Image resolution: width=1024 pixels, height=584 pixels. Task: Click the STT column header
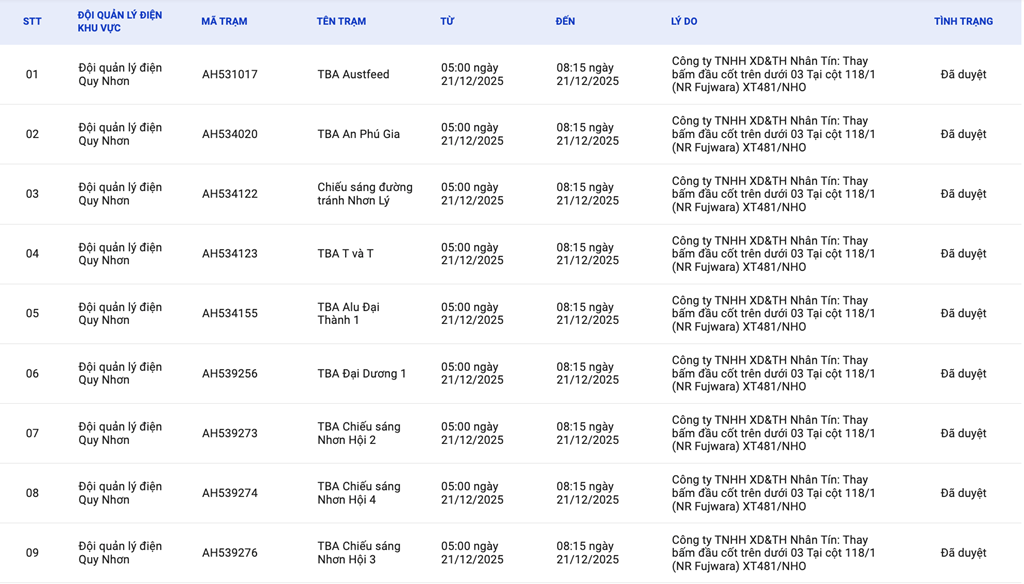pyautogui.click(x=32, y=21)
